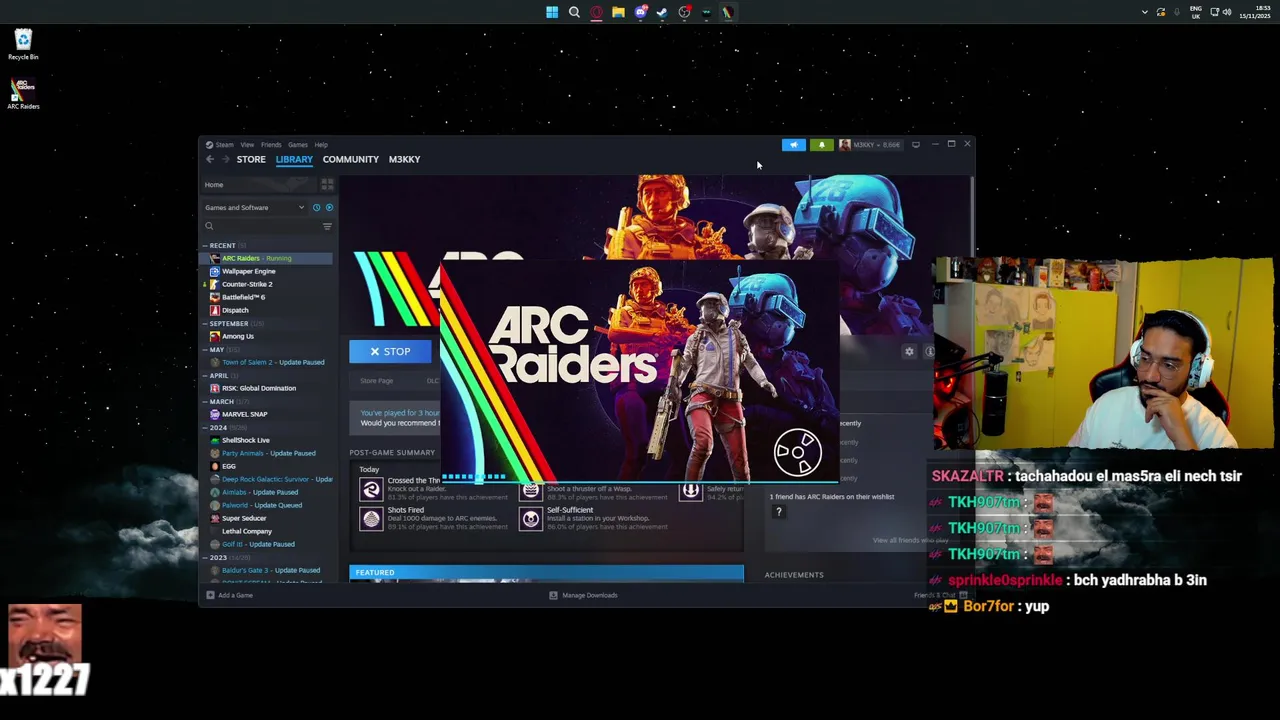Collapse the SEPTEMBER category

click(205, 323)
